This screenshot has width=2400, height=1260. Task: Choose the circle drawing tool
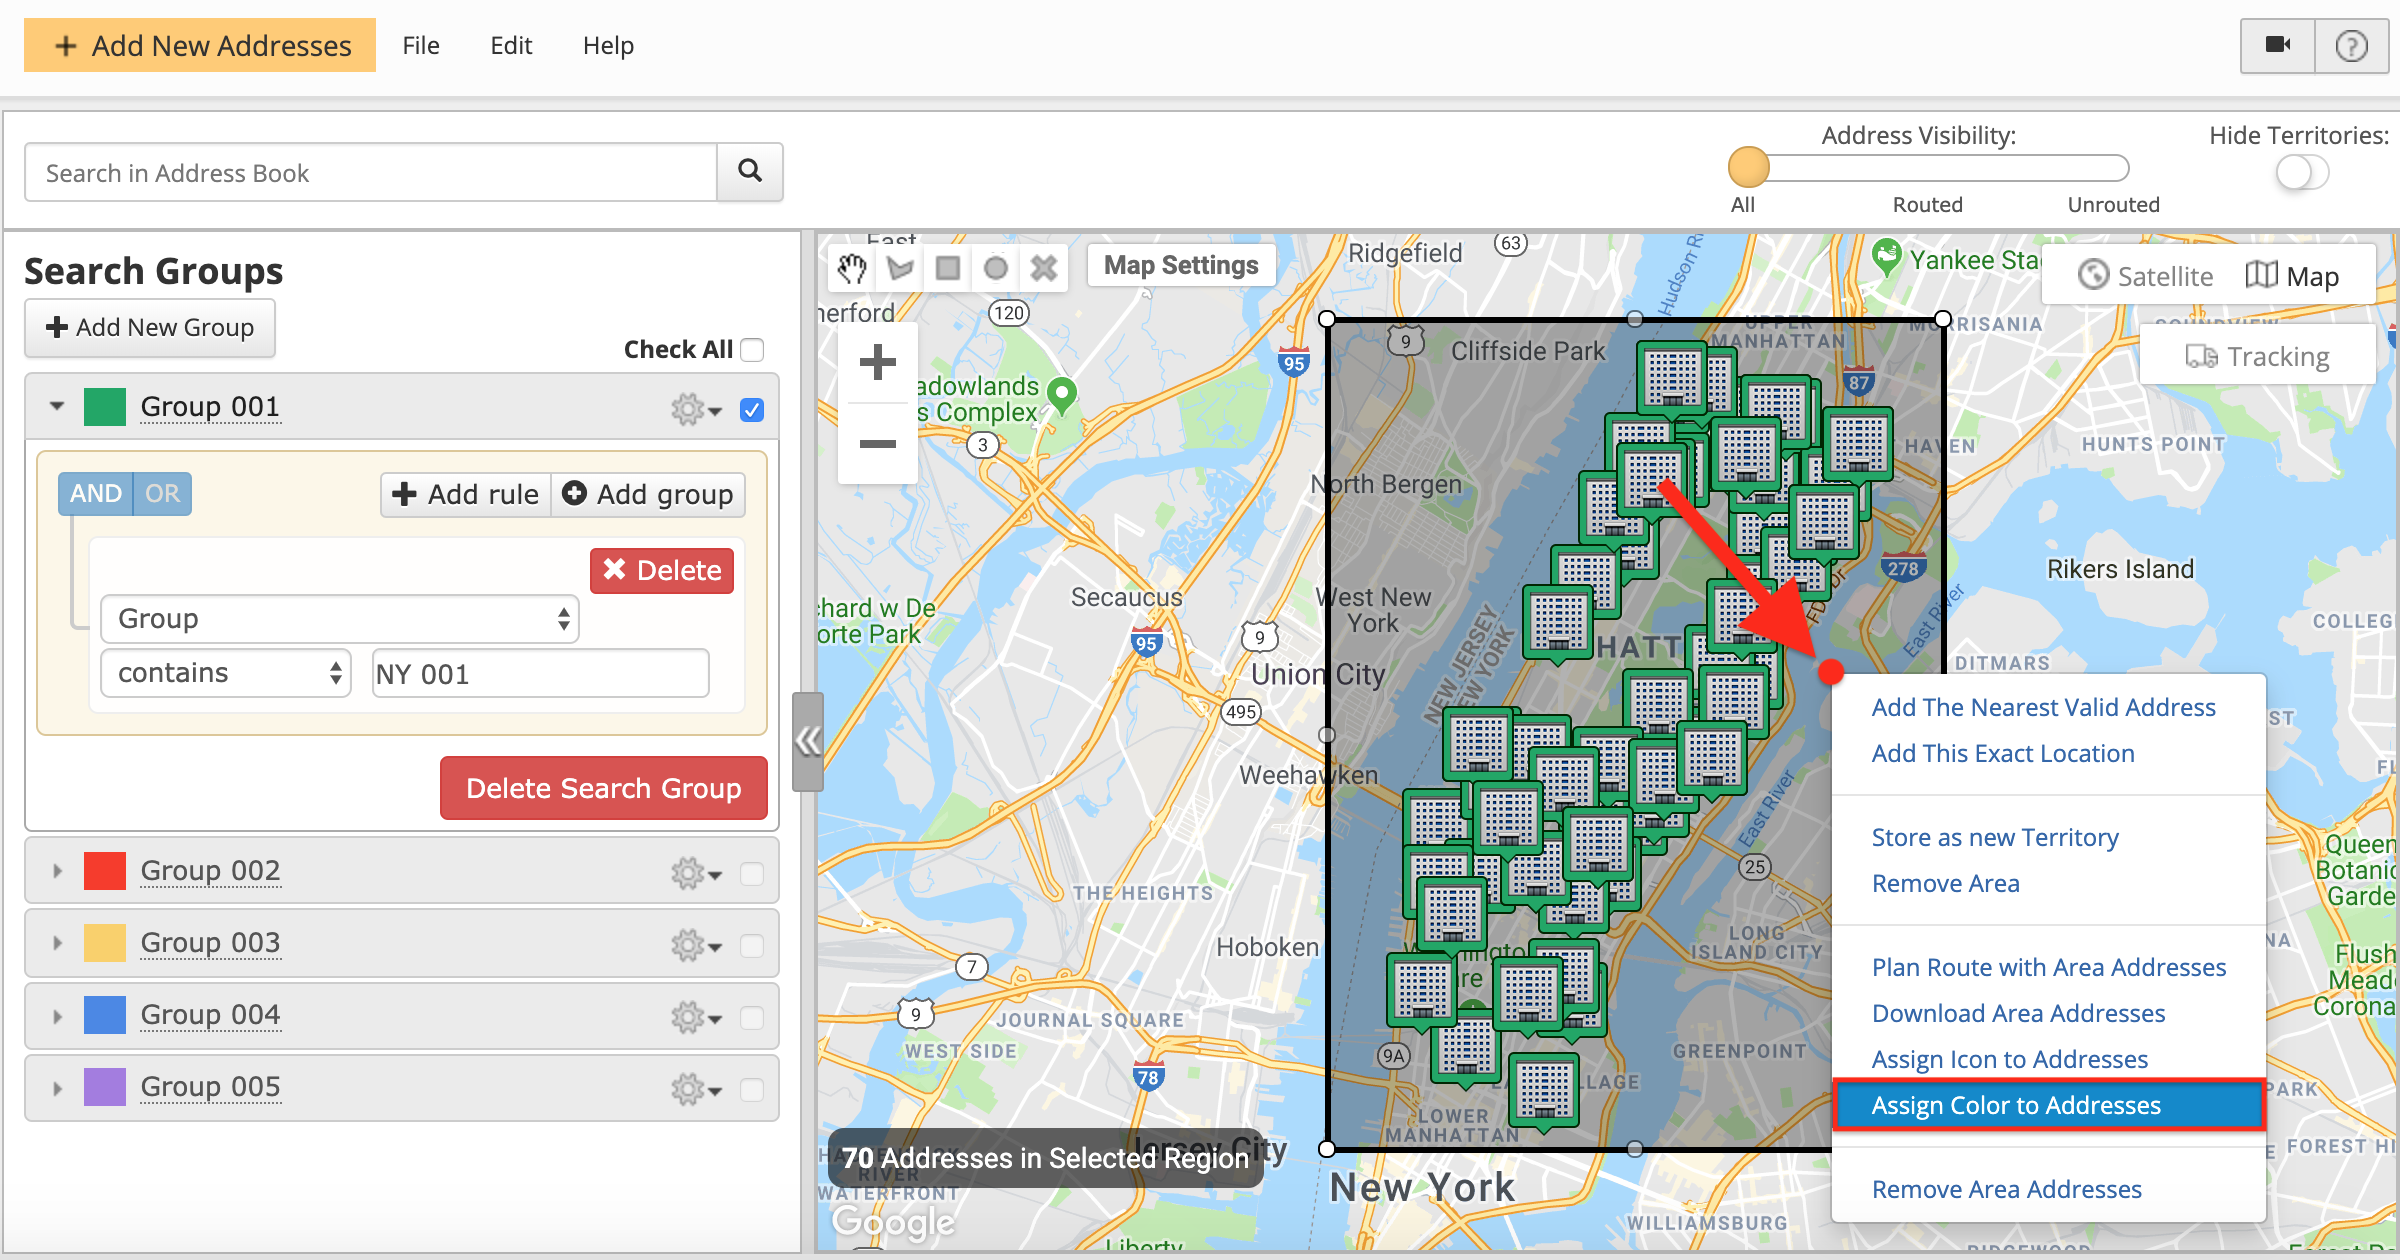pyautogui.click(x=996, y=268)
